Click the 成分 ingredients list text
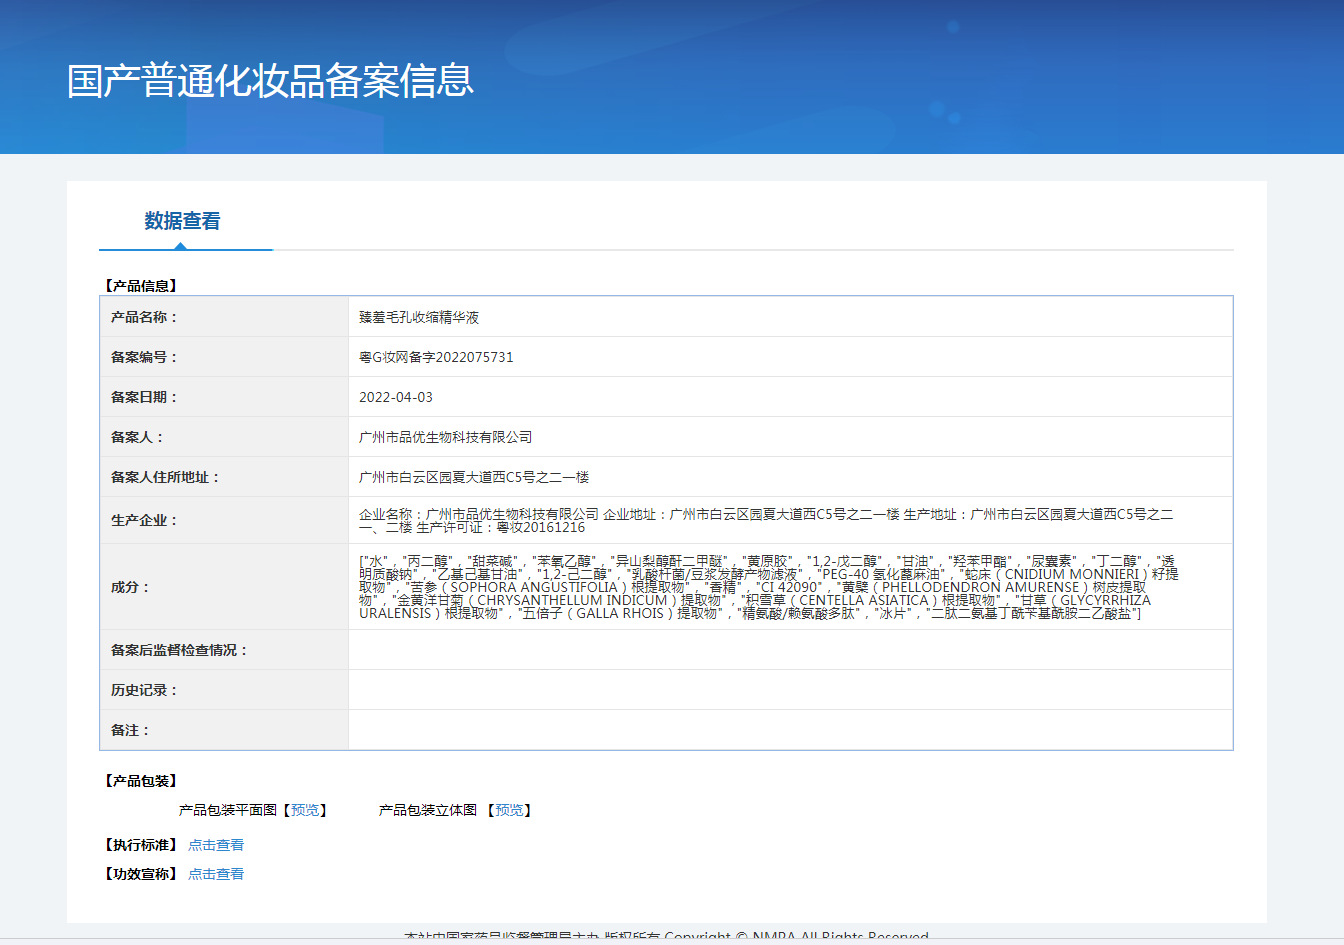The image size is (1344, 945). coord(766,587)
